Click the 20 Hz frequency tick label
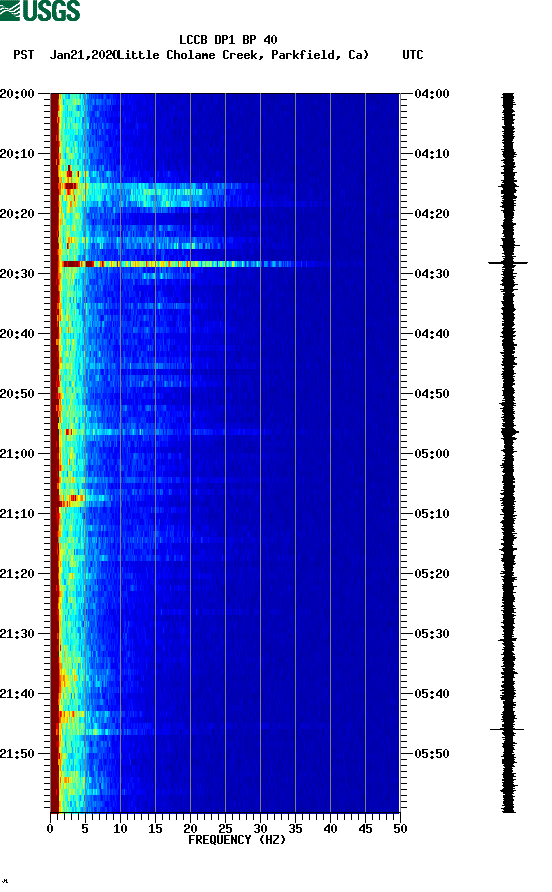The image size is (552, 892). point(190,829)
